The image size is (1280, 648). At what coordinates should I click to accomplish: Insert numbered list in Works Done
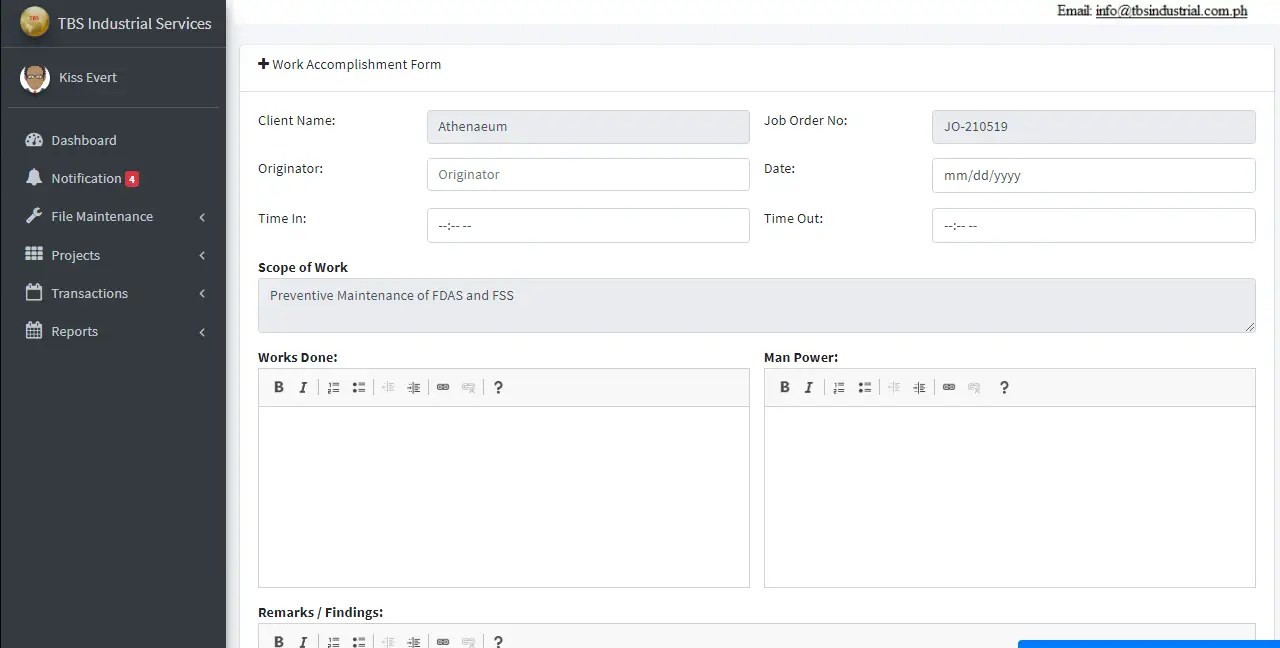[333, 387]
